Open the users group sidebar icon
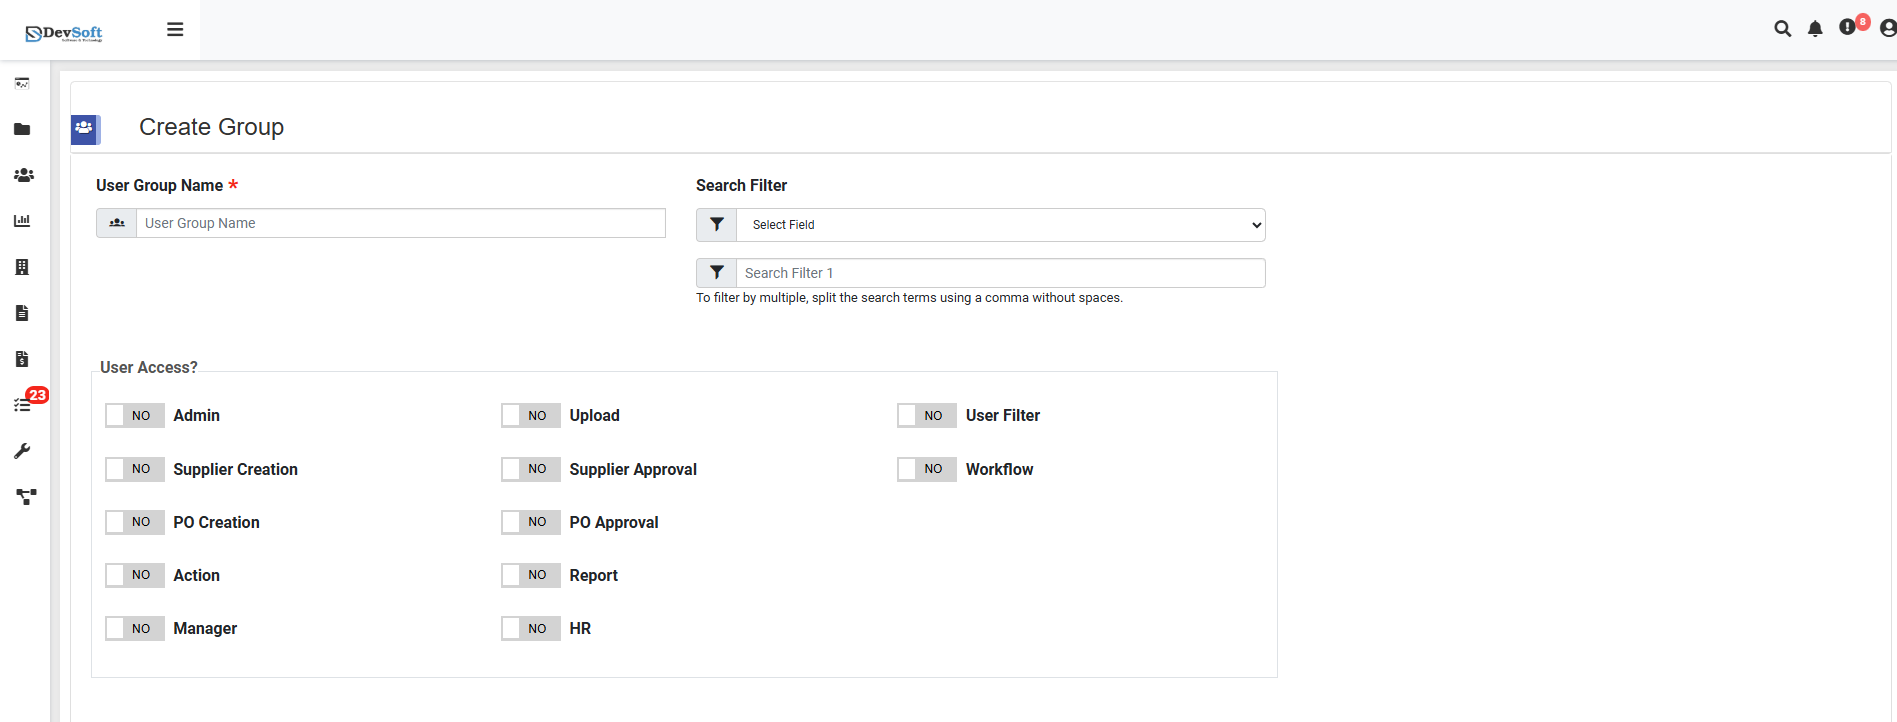 (23, 175)
